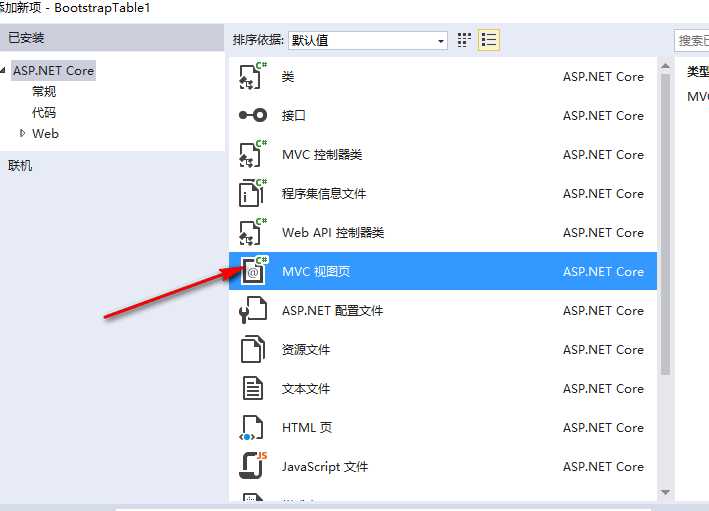Select the Web category
709x511 pixels.
(45, 133)
